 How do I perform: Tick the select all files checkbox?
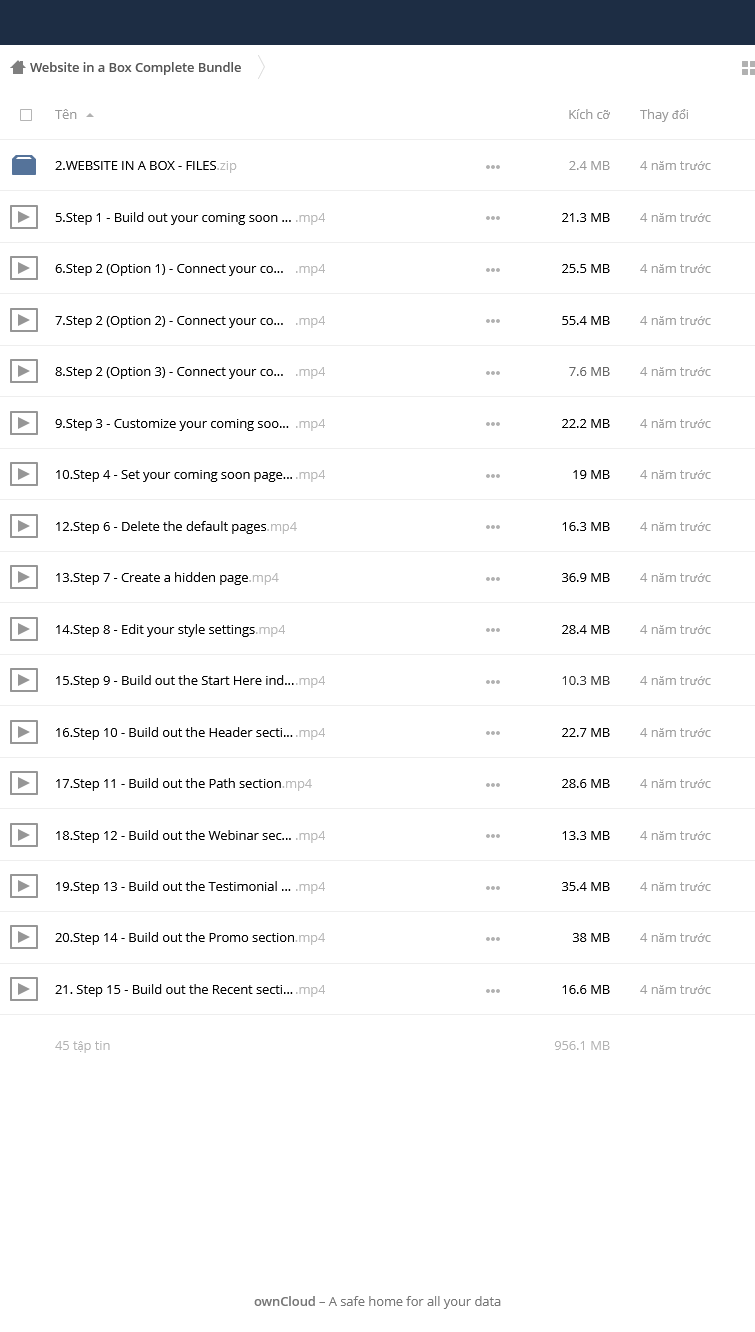coord(26,115)
